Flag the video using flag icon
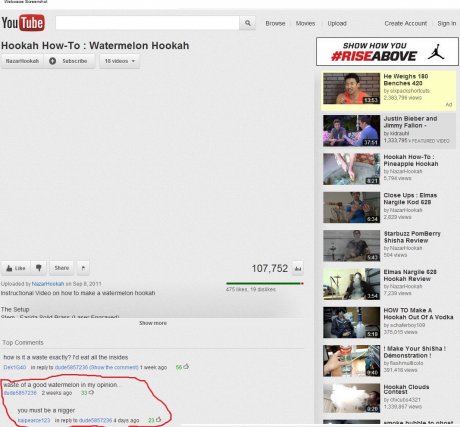 83,268
